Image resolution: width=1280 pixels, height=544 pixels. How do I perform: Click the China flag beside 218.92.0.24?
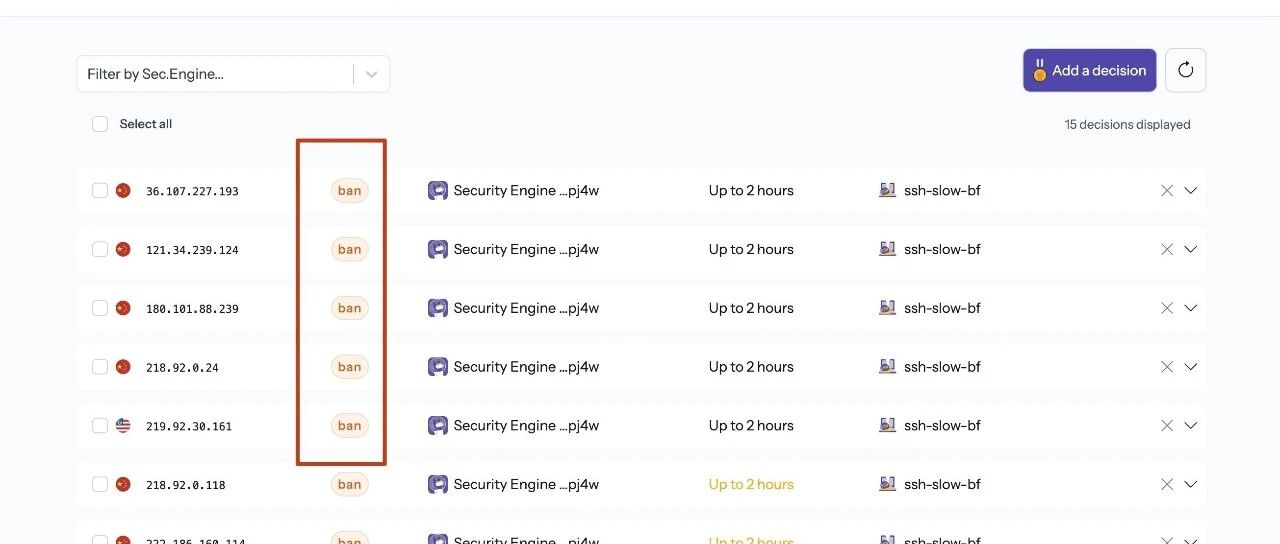point(123,367)
